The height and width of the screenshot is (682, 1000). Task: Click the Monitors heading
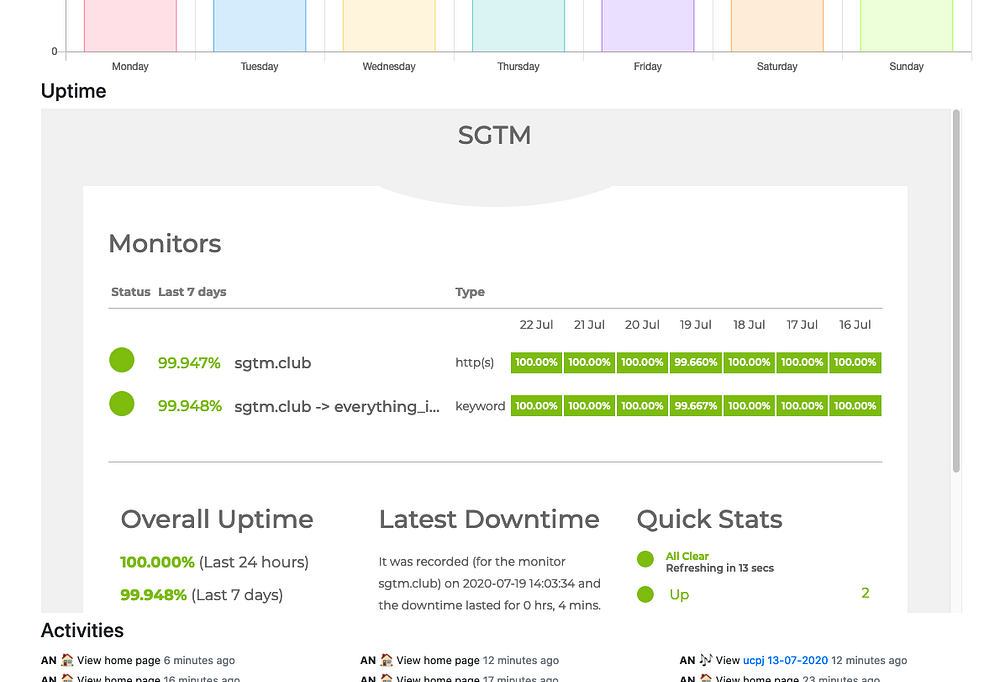(165, 244)
